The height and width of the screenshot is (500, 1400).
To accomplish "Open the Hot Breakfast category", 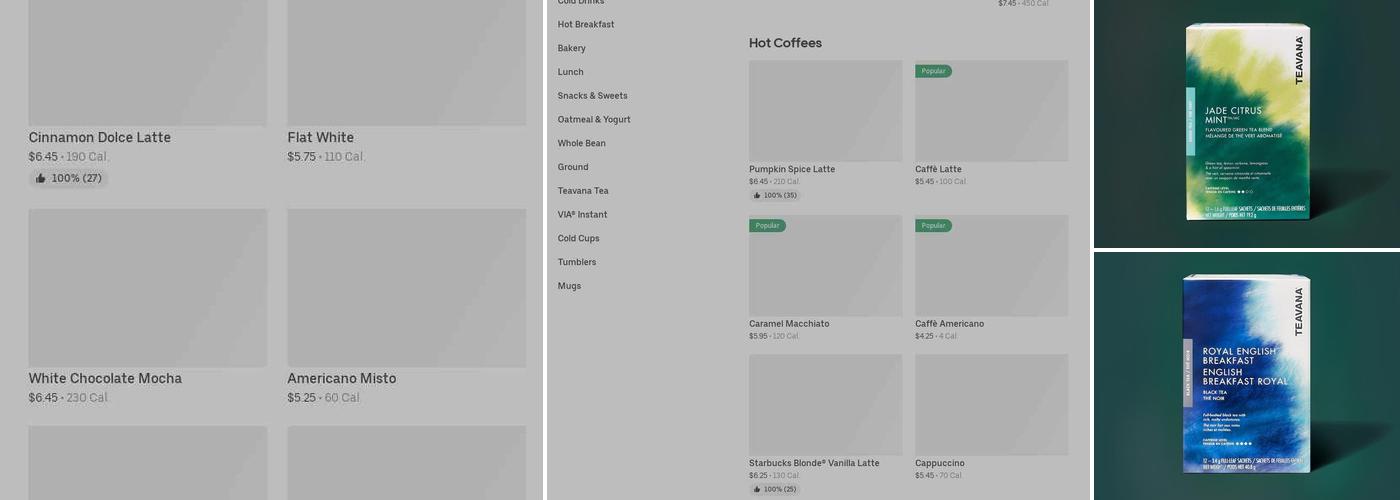I will click(x=586, y=24).
